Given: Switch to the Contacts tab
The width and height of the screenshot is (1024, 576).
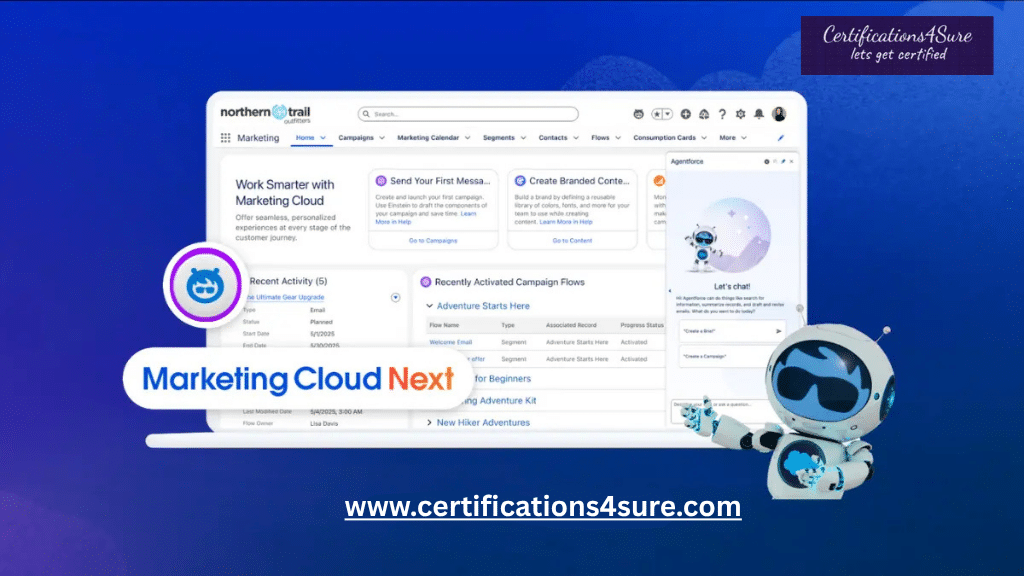Looking at the screenshot, I should coord(553,138).
